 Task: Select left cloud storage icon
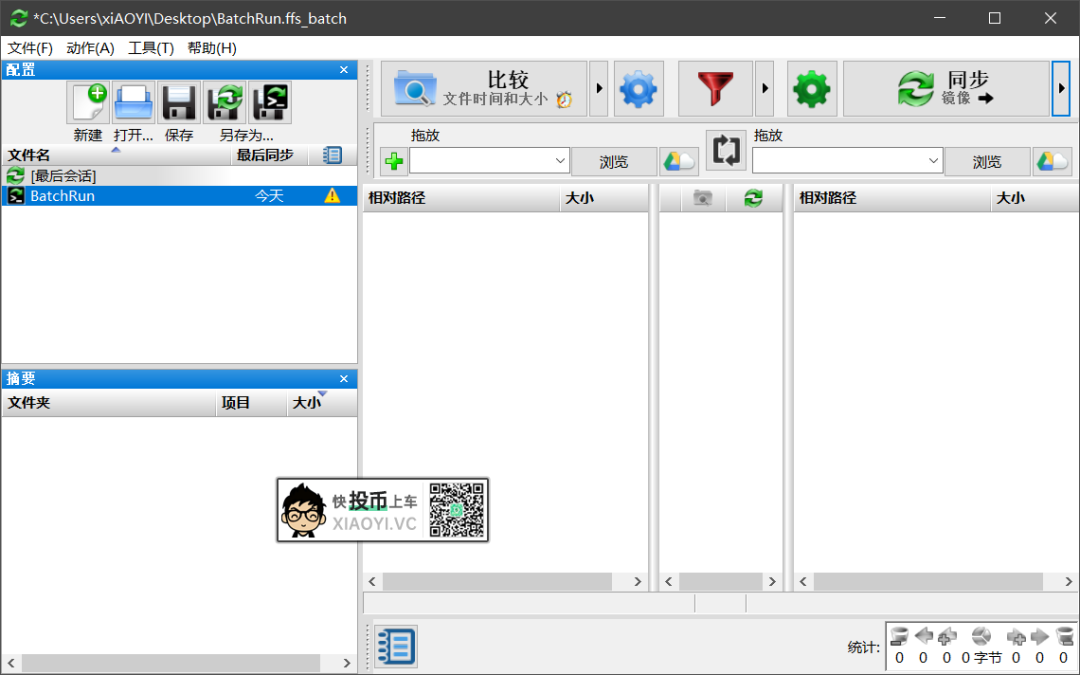point(679,161)
